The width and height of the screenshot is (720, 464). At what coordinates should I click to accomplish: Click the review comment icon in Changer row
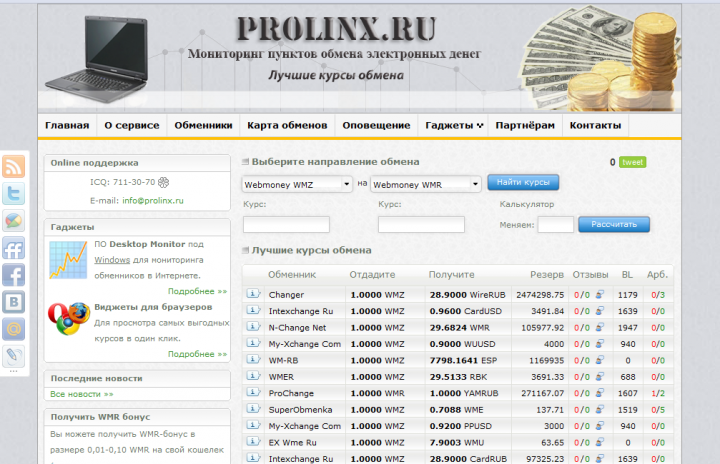[x=600, y=294]
